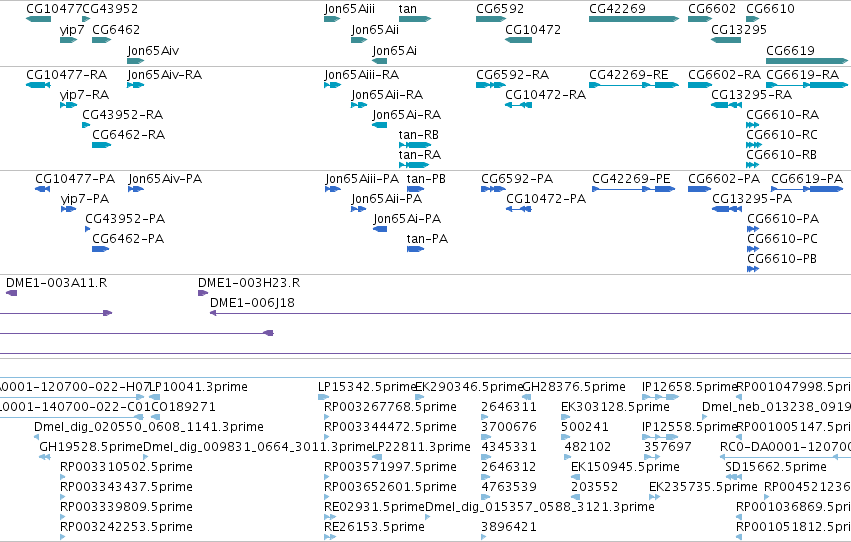Select the CG13295-RA transcript label
Screen dimensions: 851x542
tap(752, 94)
